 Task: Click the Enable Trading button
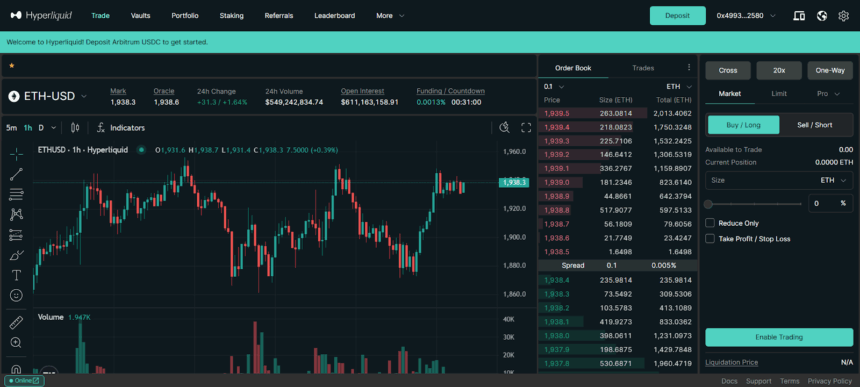click(x=779, y=337)
